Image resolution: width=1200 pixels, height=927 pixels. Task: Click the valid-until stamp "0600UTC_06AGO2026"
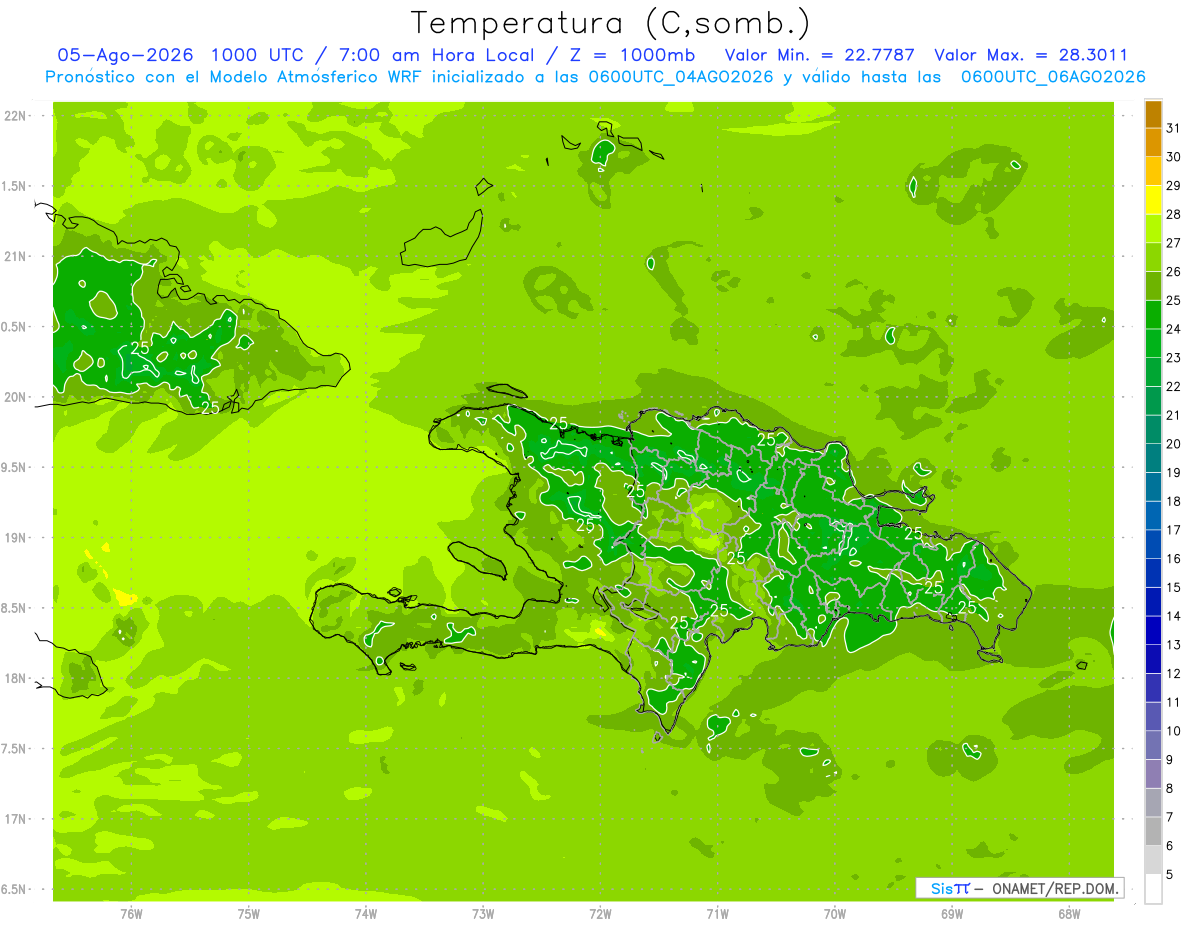pos(1053,77)
